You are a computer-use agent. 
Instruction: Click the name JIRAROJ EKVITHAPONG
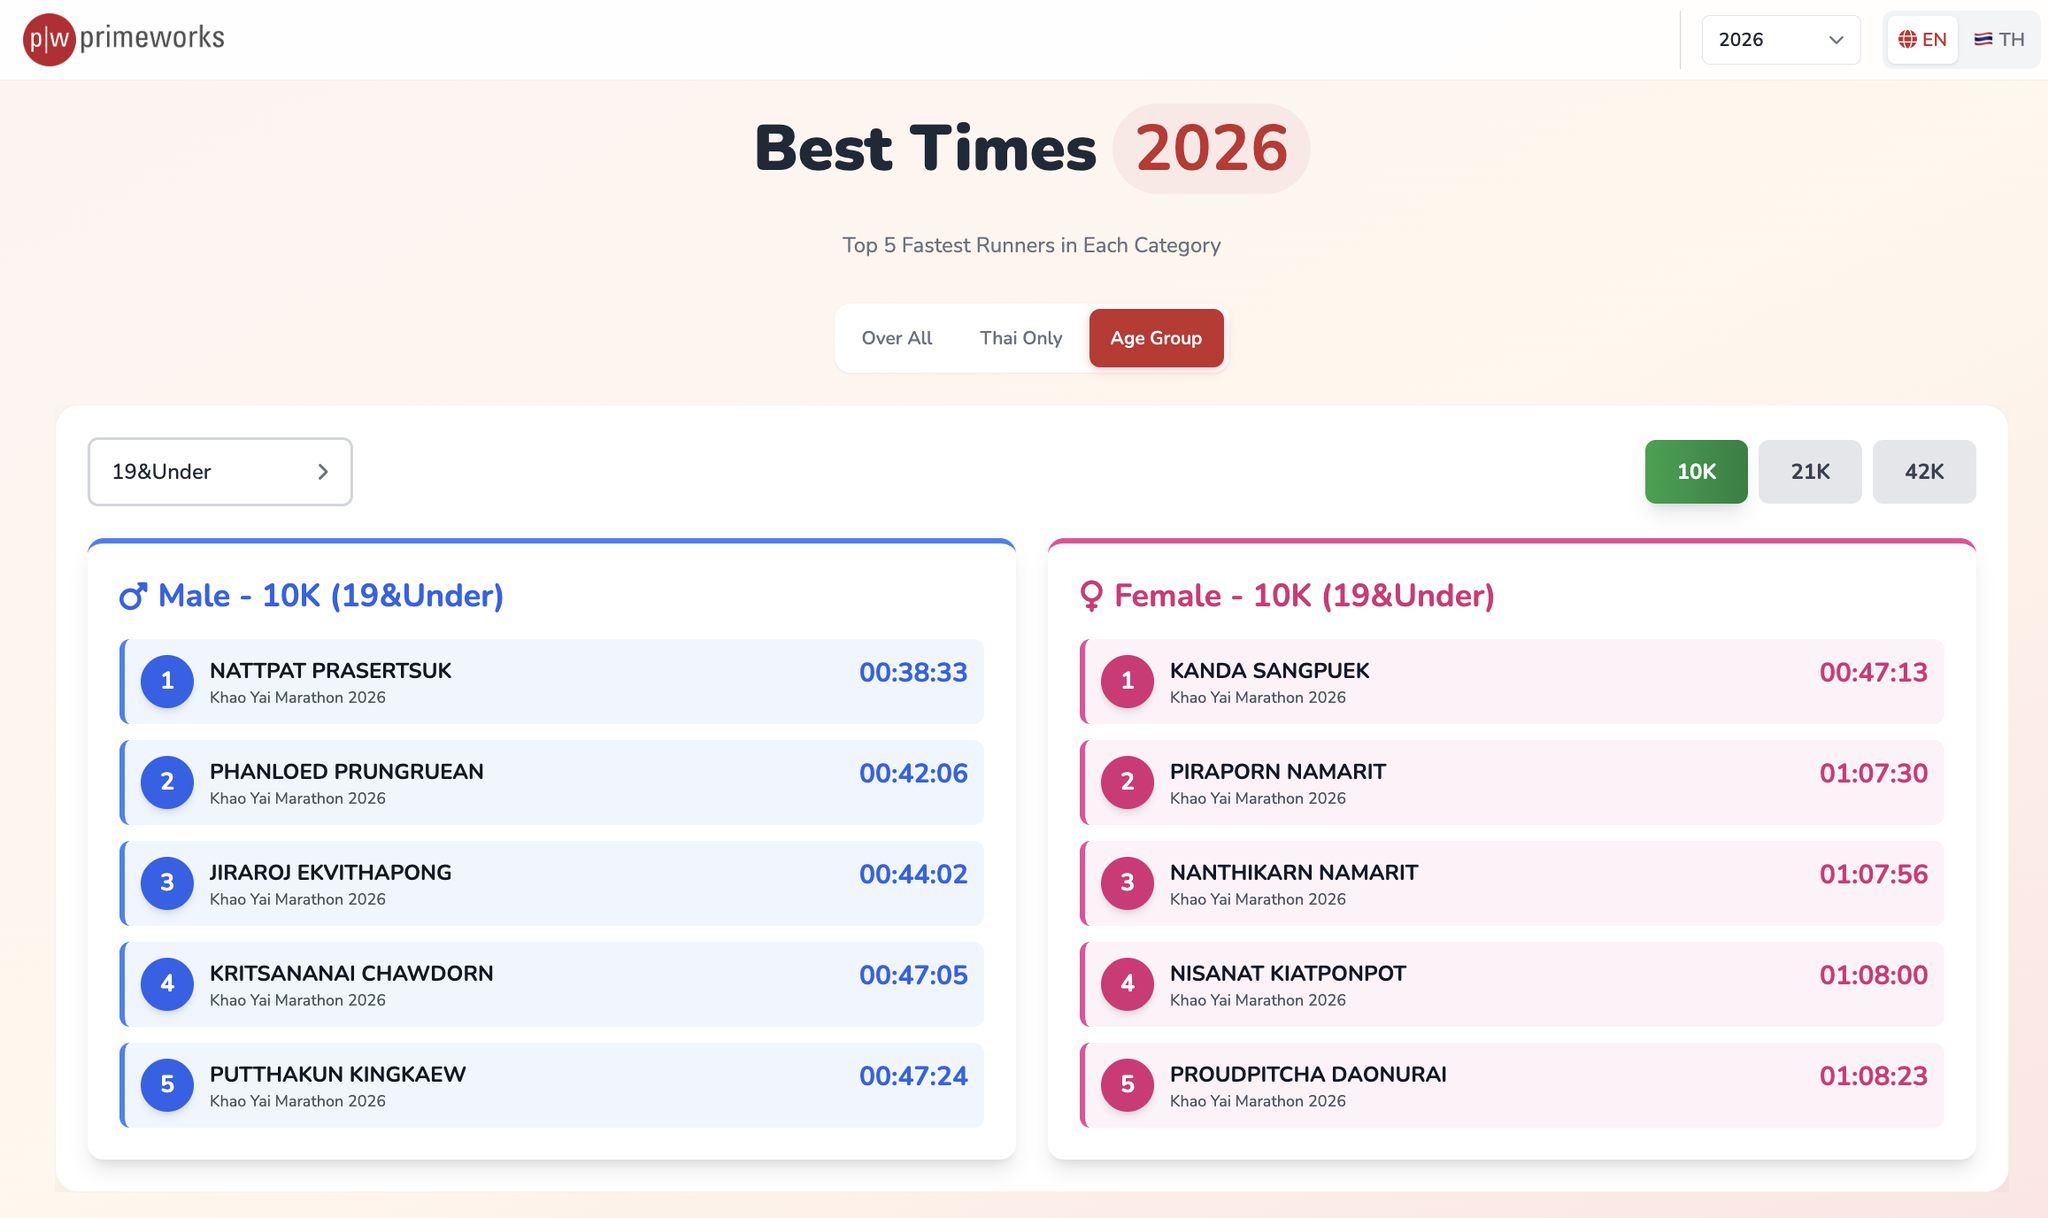330,873
